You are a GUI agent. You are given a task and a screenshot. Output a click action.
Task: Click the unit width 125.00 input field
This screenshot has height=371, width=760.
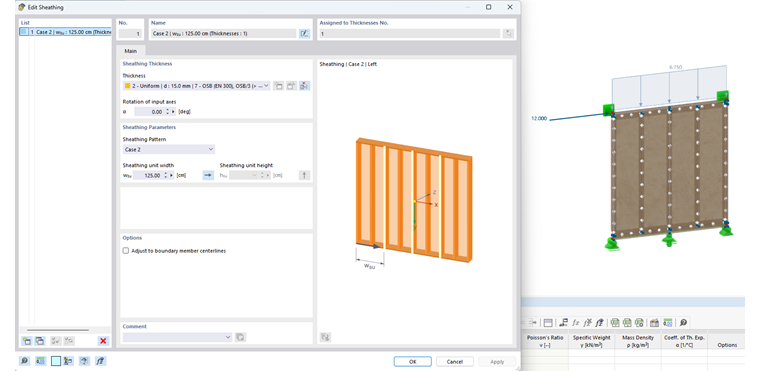coord(148,176)
